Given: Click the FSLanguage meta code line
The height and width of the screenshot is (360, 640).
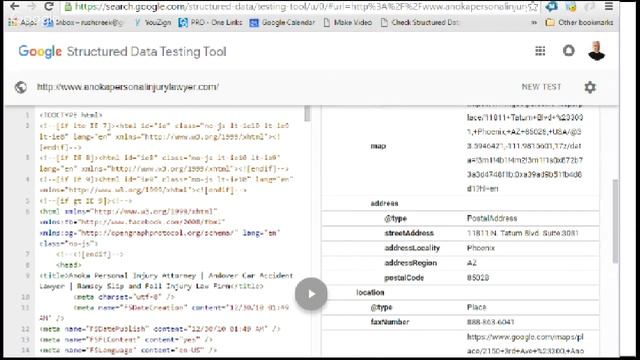Looking at the screenshot, I should (x=128, y=350).
